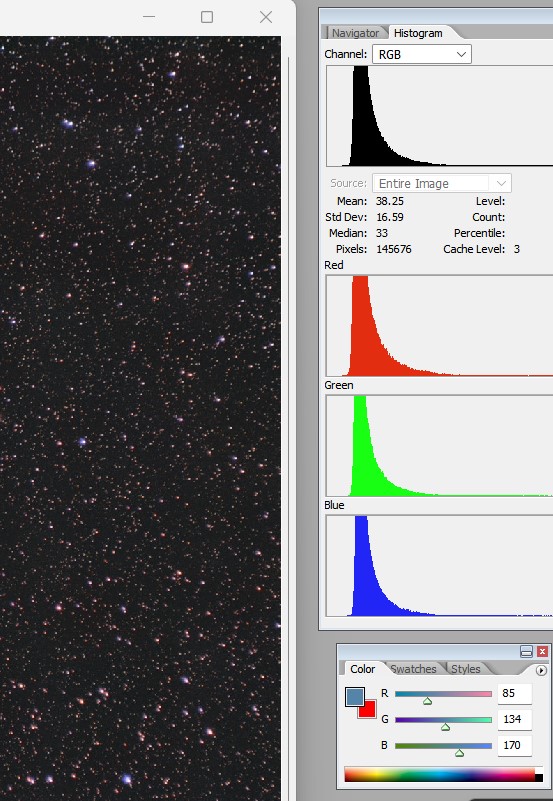Select the Histogram tab
The width and height of the screenshot is (553, 801).
coord(418,33)
